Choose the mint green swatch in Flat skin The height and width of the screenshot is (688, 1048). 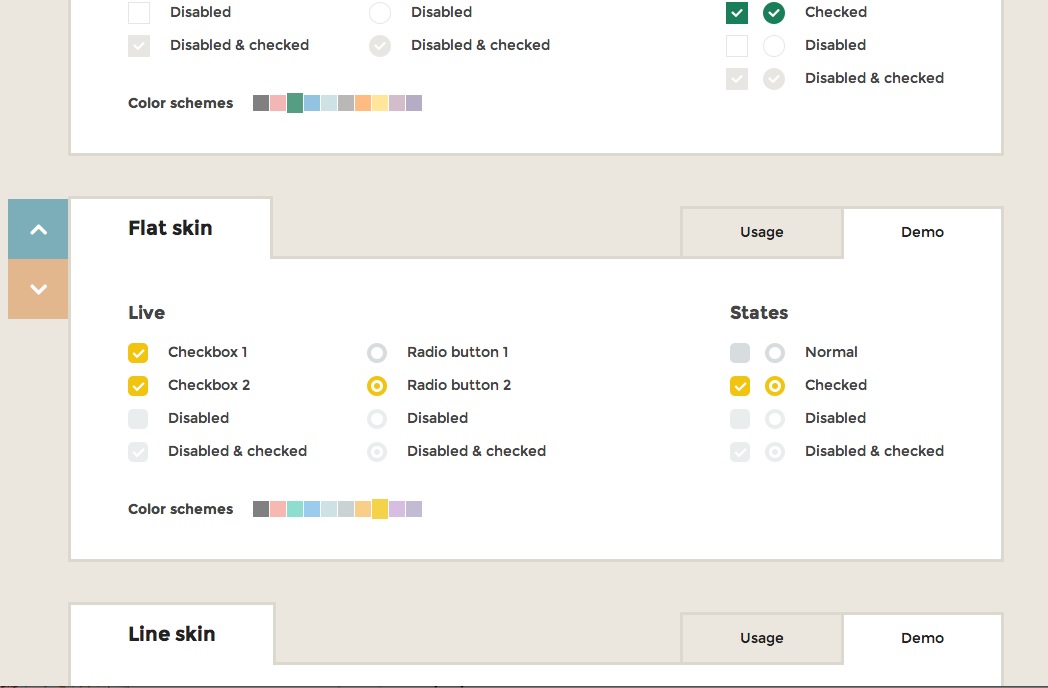(x=295, y=509)
